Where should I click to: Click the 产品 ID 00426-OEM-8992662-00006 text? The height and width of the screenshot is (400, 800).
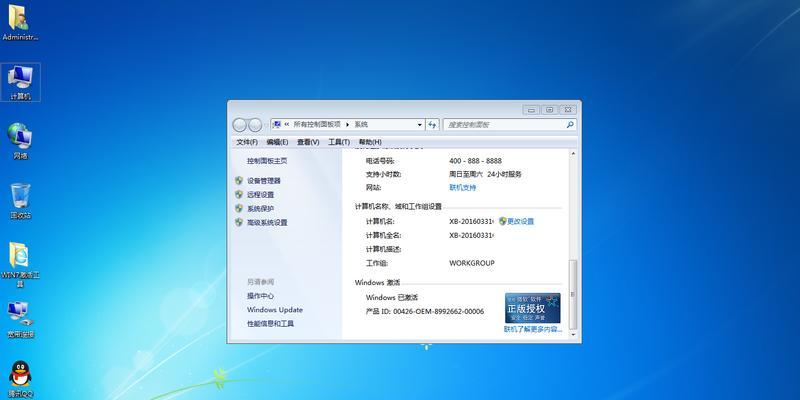pos(425,311)
